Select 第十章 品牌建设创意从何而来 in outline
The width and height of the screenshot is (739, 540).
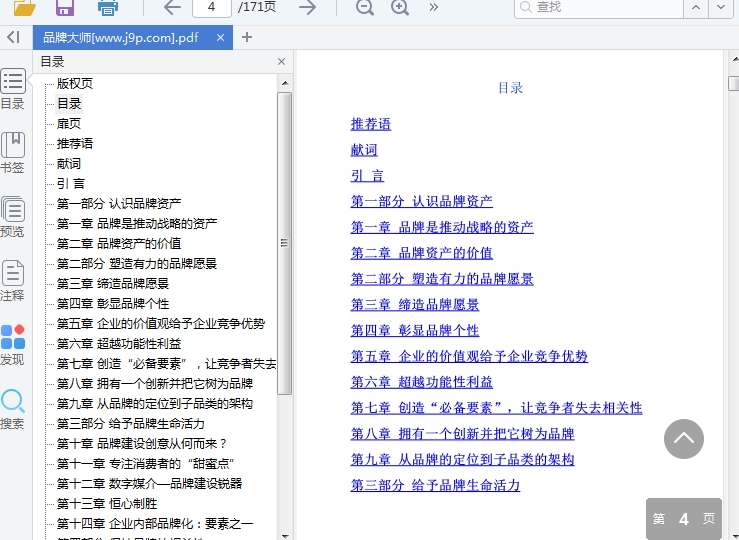(x=142, y=443)
